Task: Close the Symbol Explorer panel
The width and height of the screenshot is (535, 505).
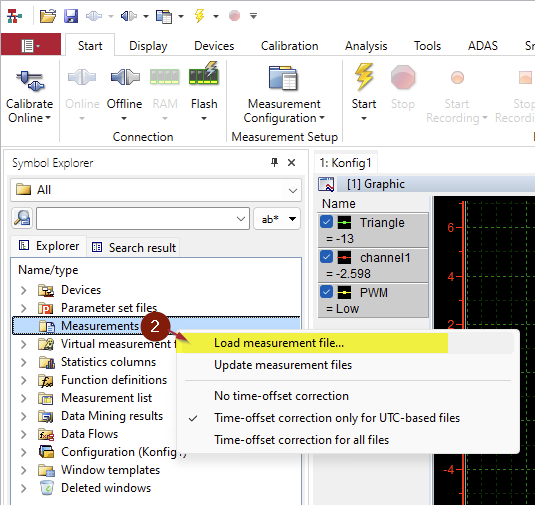Action: point(291,163)
